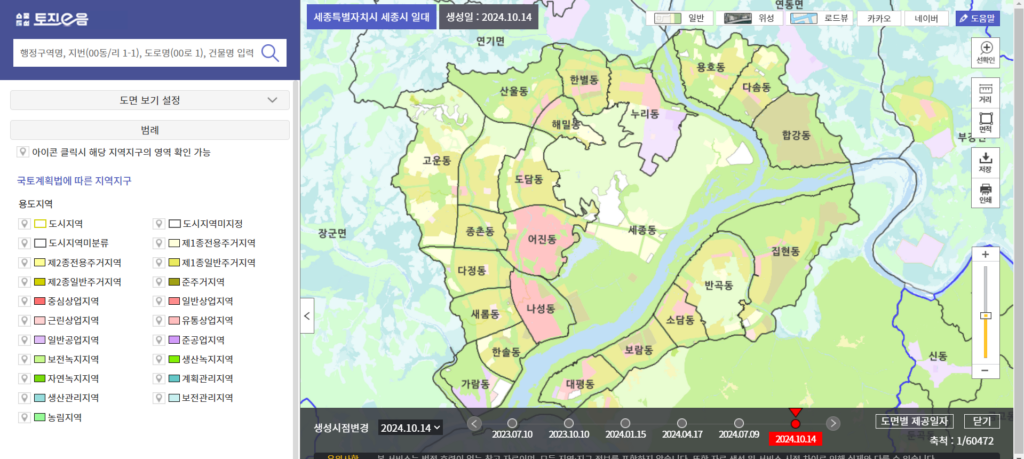This screenshot has height=459, width=1024.
Task: Click location pin for 유통상업지역
Action: tap(159, 321)
